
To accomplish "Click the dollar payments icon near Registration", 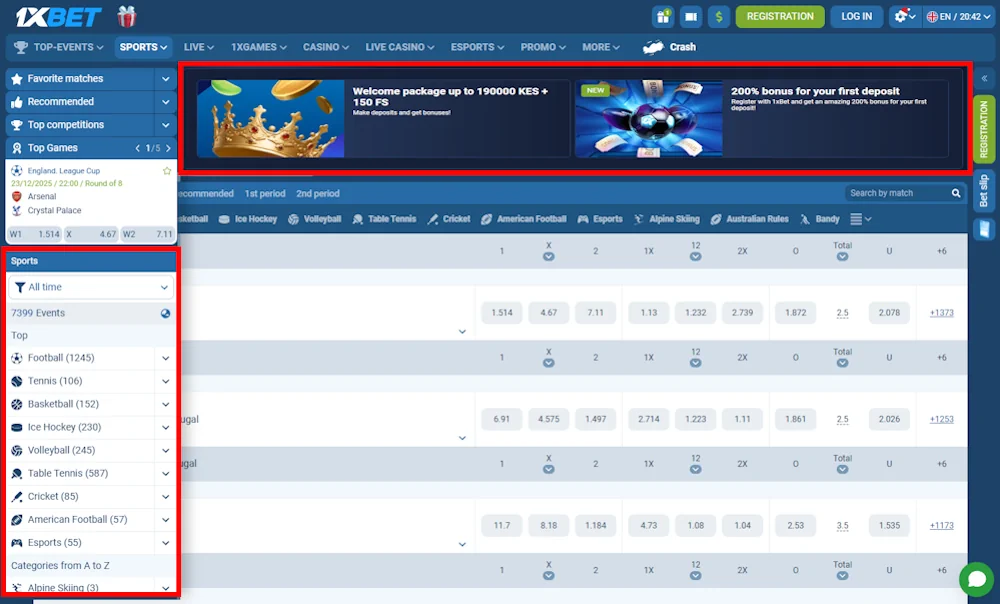I will point(719,16).
